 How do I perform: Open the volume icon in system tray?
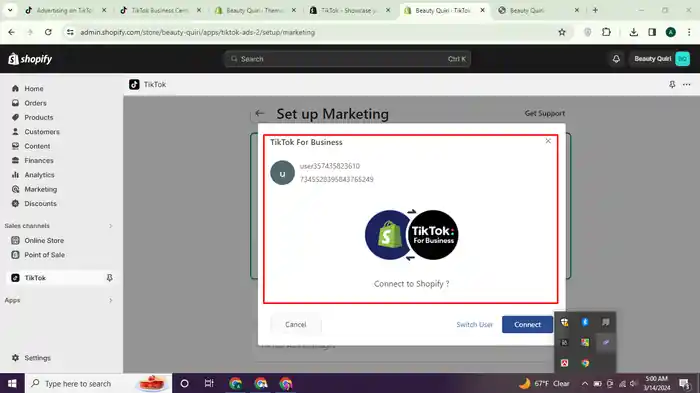point(633,384)
